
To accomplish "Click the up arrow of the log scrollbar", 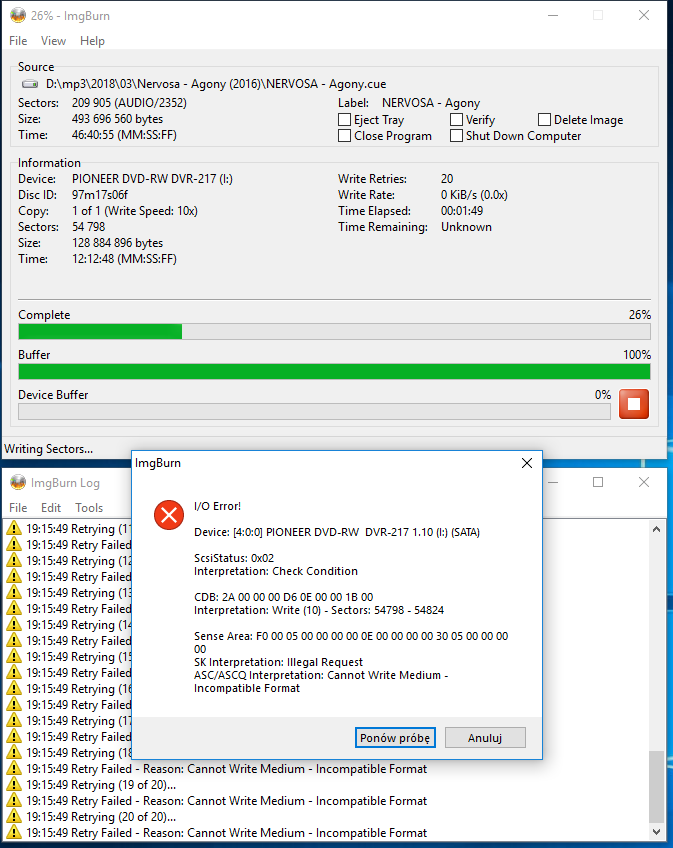I will click(656, 529).
